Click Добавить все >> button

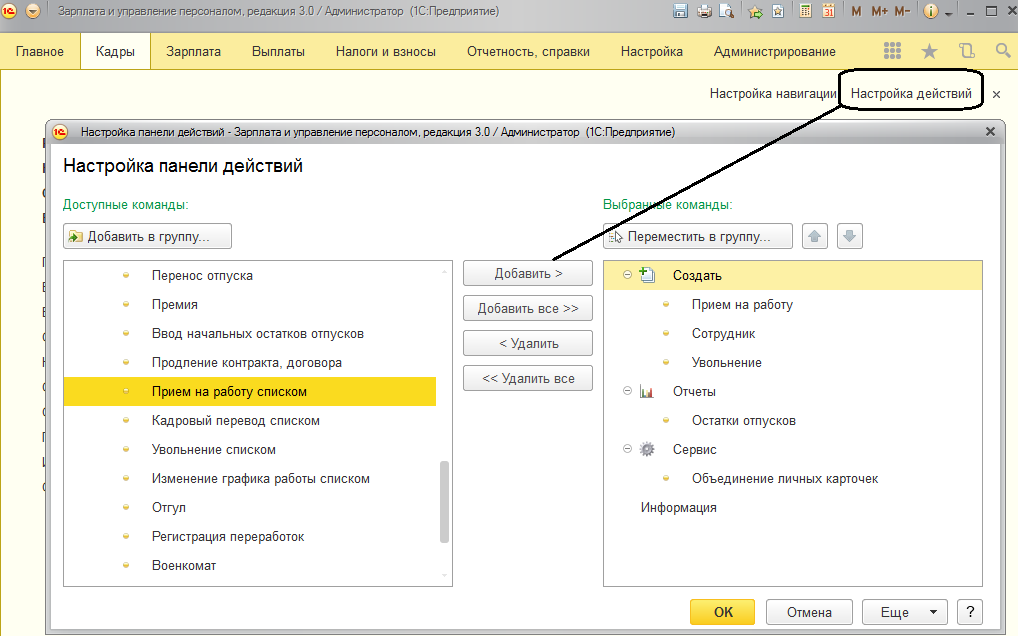point(528,308)
